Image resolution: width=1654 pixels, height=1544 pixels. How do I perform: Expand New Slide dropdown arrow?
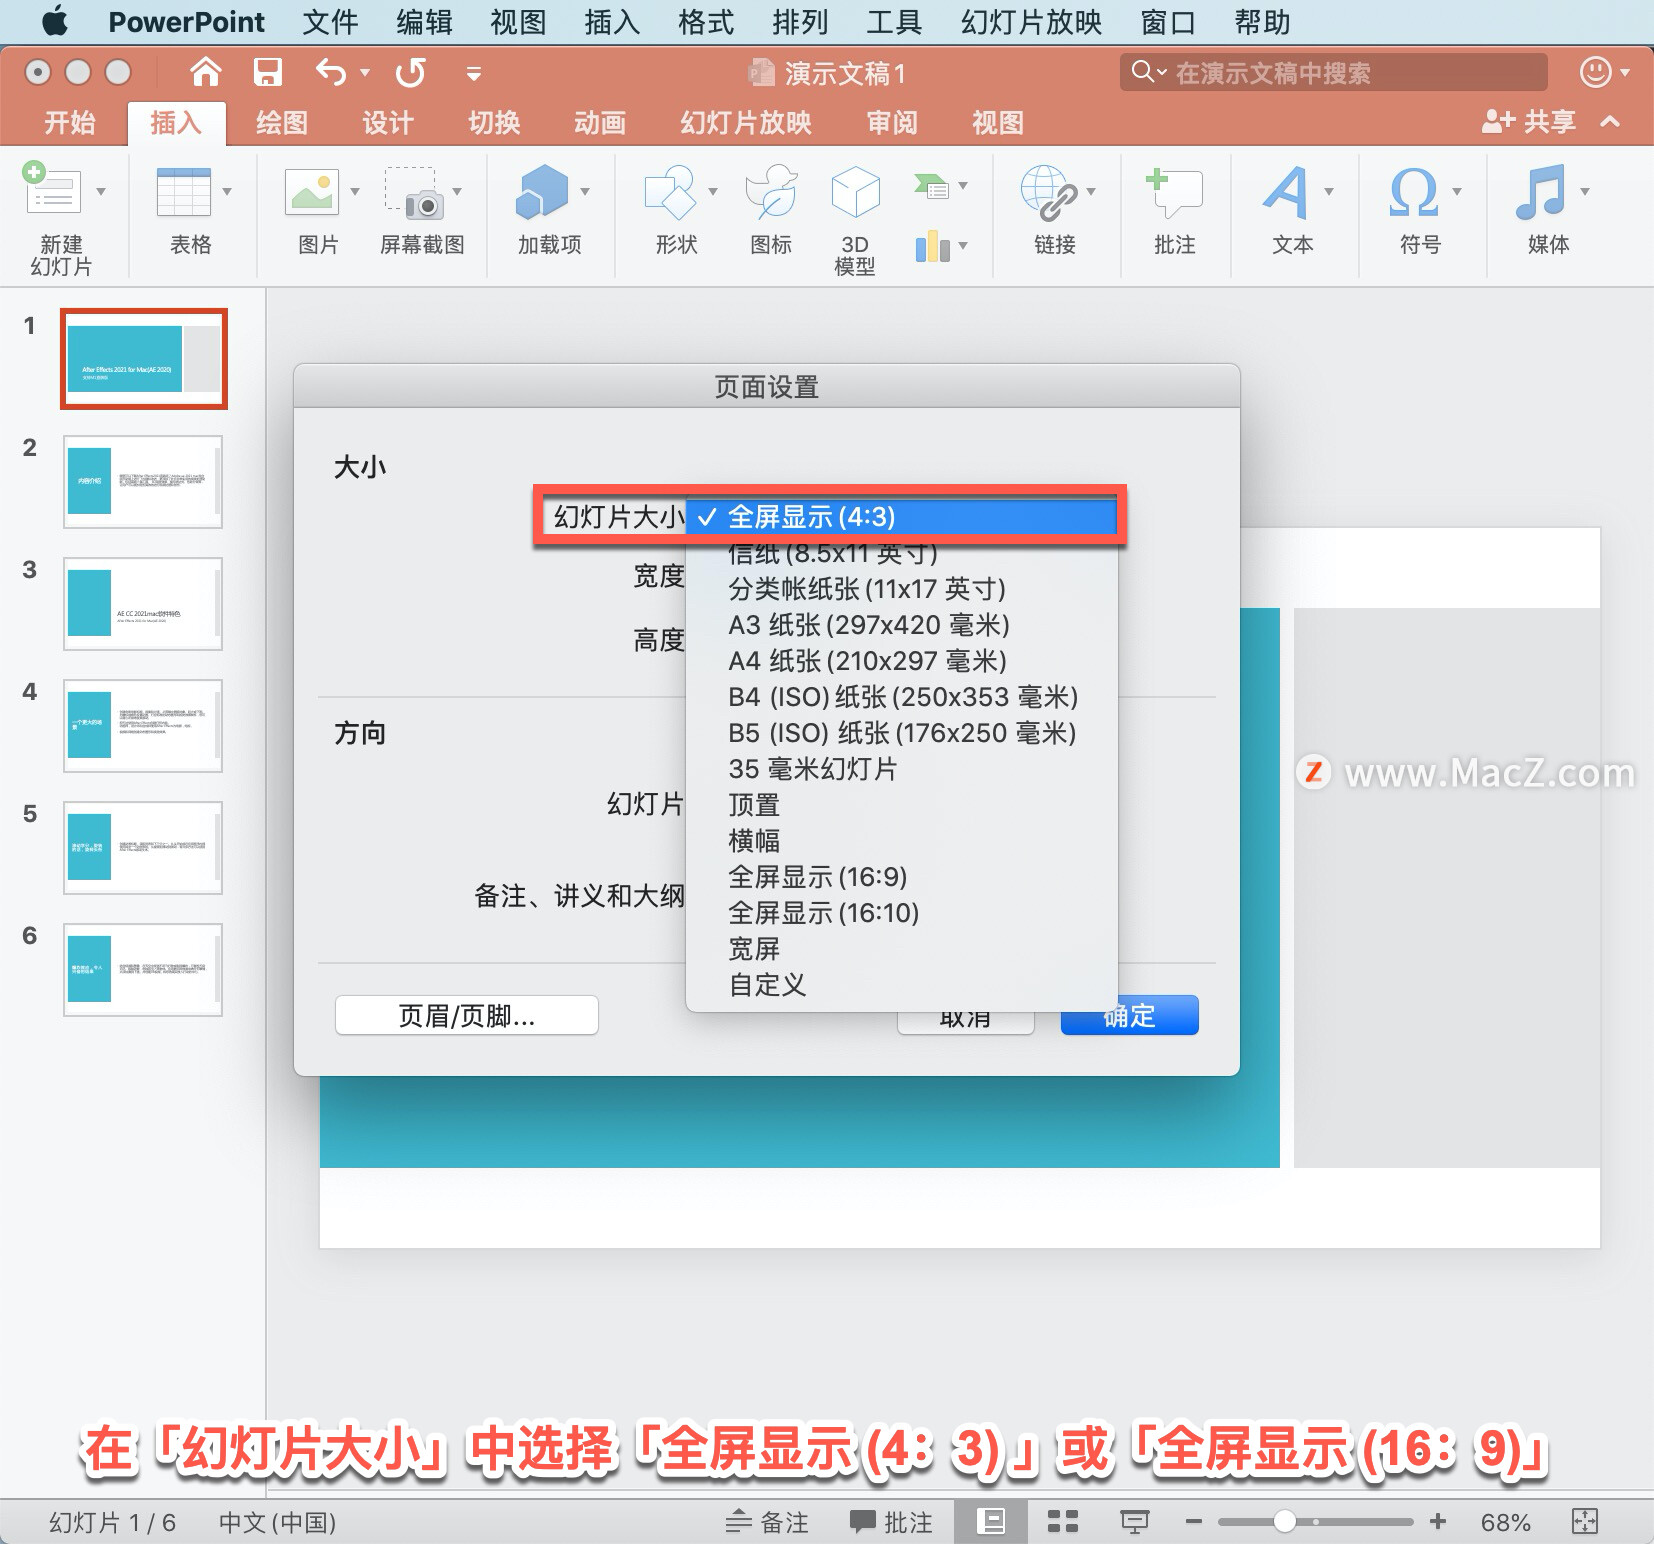point(101,191)
